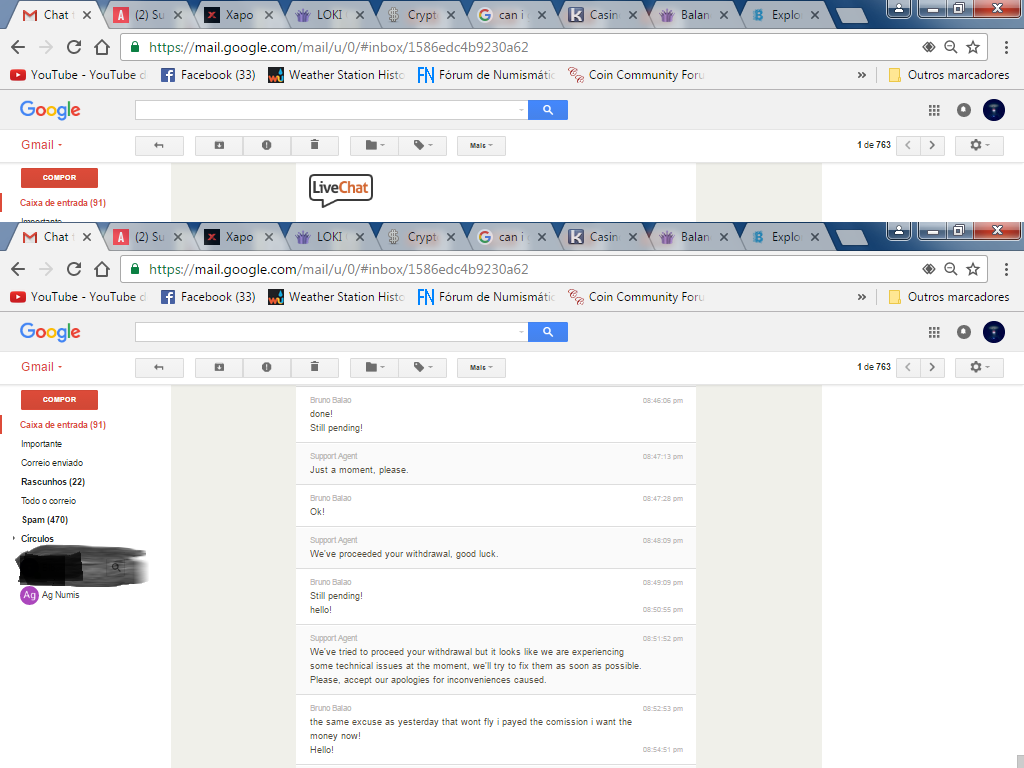Click COMPOR button in upper window
The image size is (1024, 768).
tap(59, 178)
